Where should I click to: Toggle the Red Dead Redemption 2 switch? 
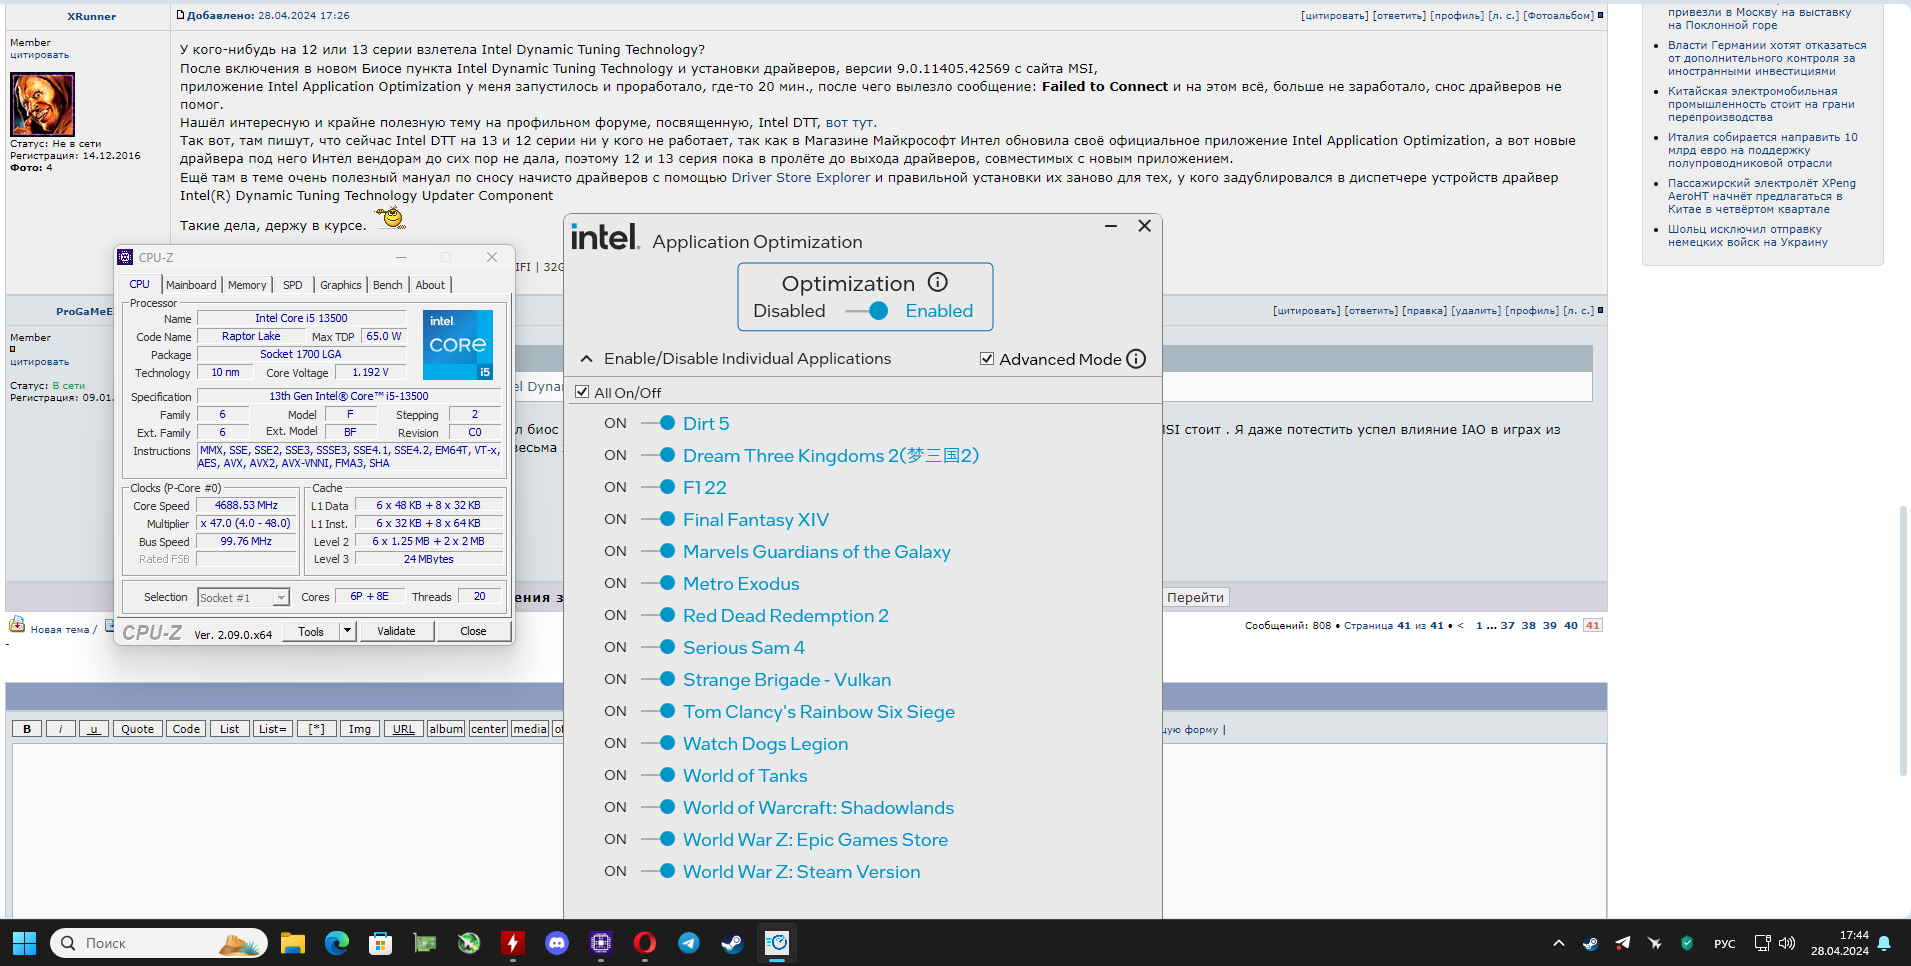658,616
